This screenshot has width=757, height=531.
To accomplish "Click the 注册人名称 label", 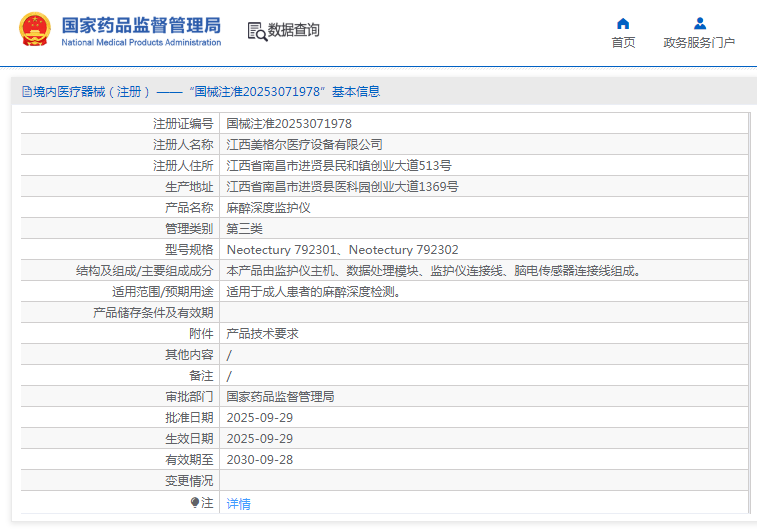I will click(x=183, y=144).
